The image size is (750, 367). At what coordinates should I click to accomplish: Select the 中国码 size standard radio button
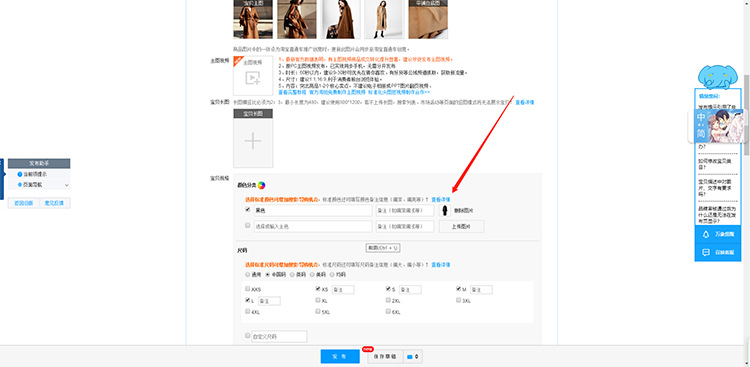(267, 275)
